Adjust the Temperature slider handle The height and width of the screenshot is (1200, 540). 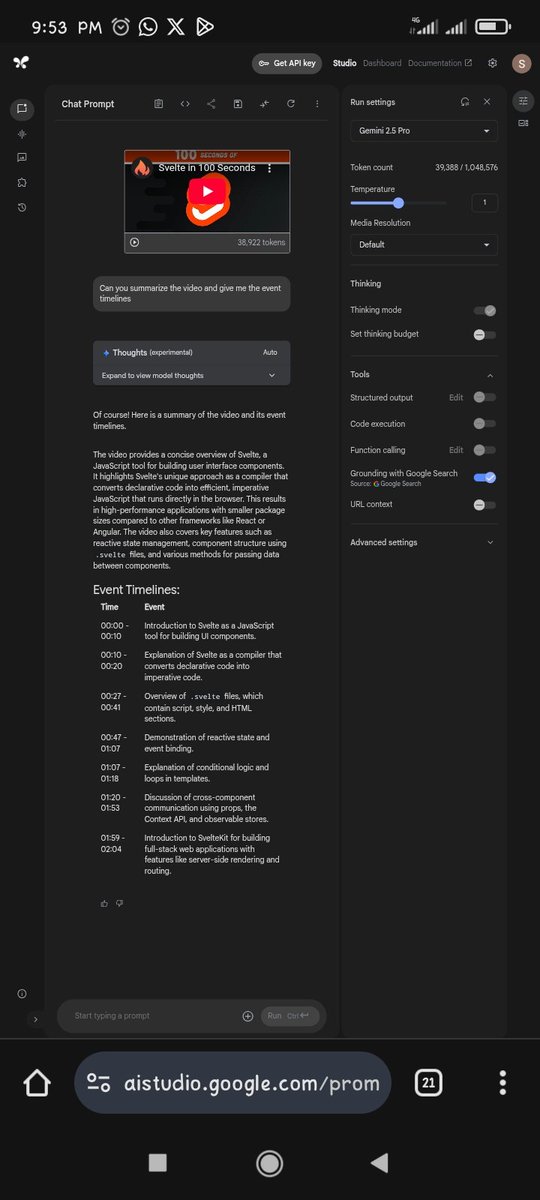(399, 203)
